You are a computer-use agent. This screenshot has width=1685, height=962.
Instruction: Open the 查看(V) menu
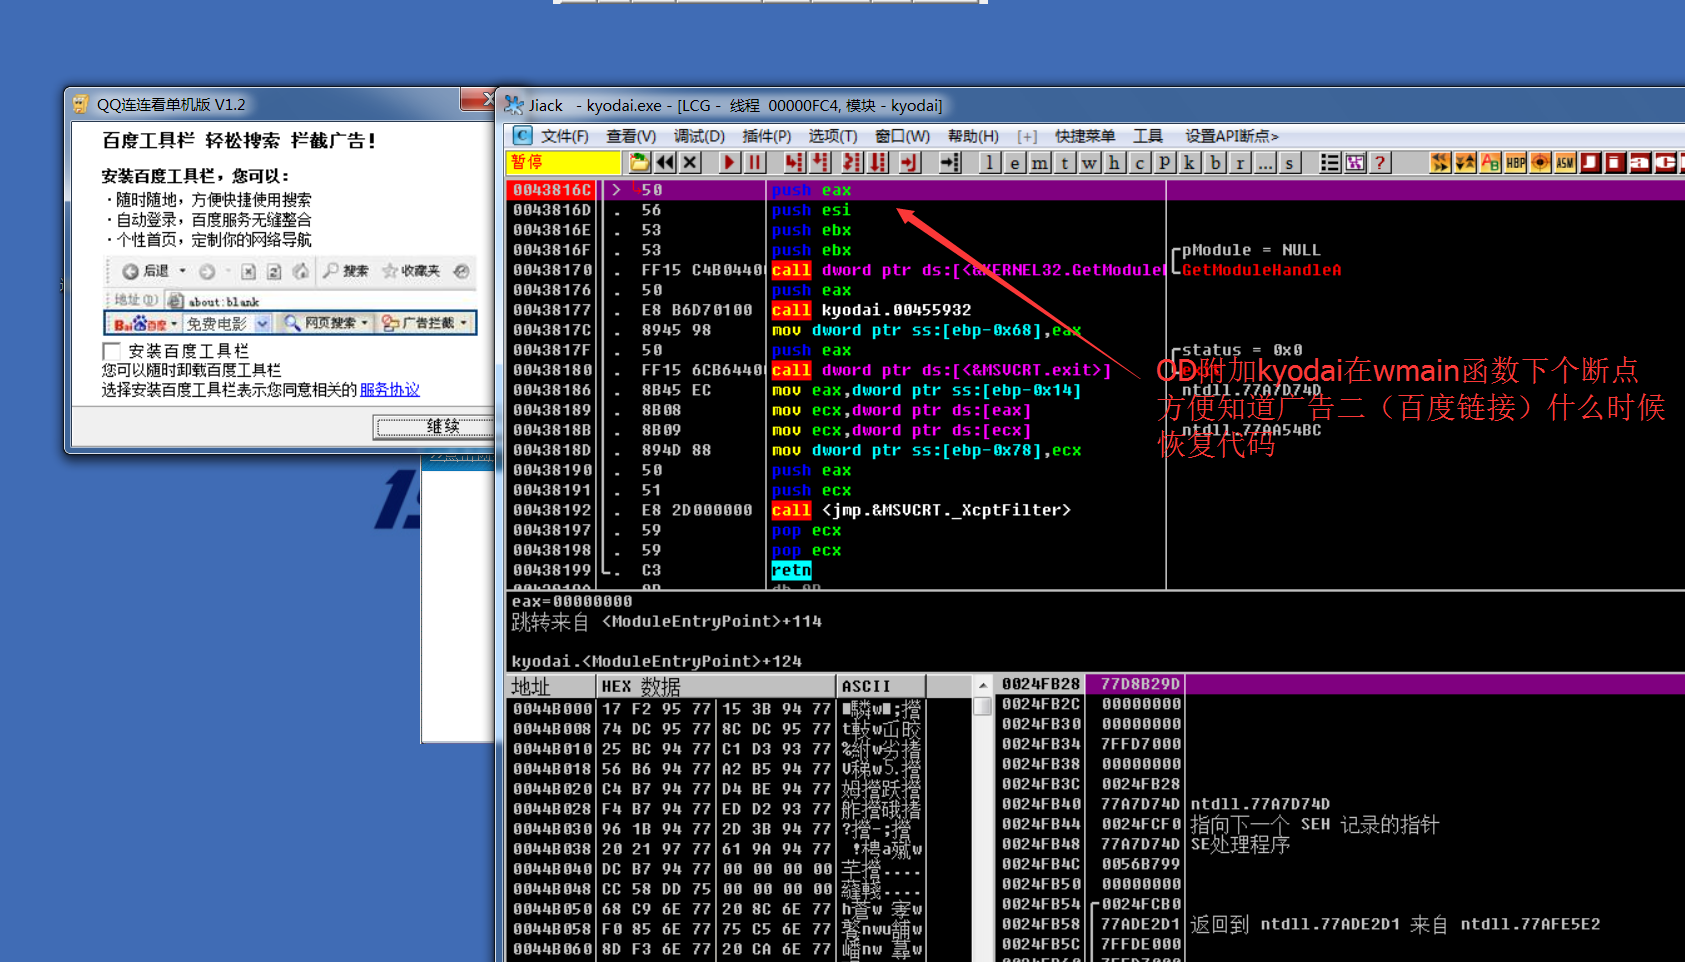(x=631, y=136)
